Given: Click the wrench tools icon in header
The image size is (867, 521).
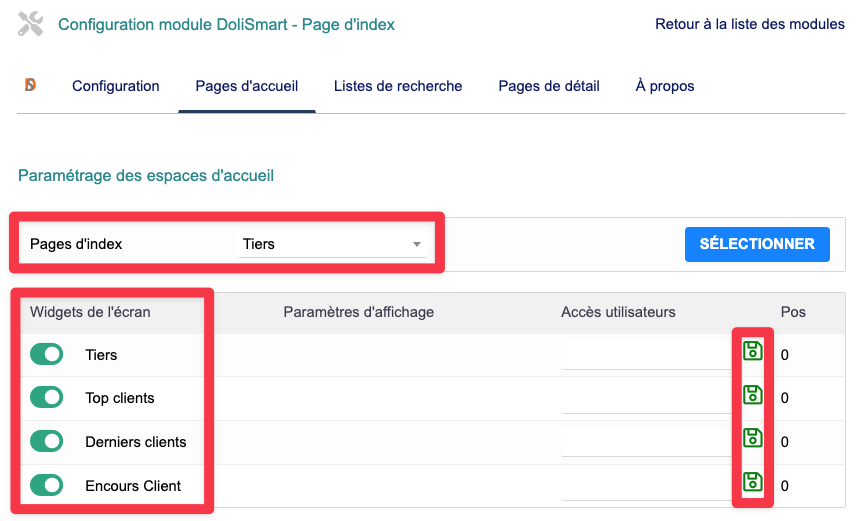Looking at the screenshot, I should pyautogui.click(x=31, y=25).
